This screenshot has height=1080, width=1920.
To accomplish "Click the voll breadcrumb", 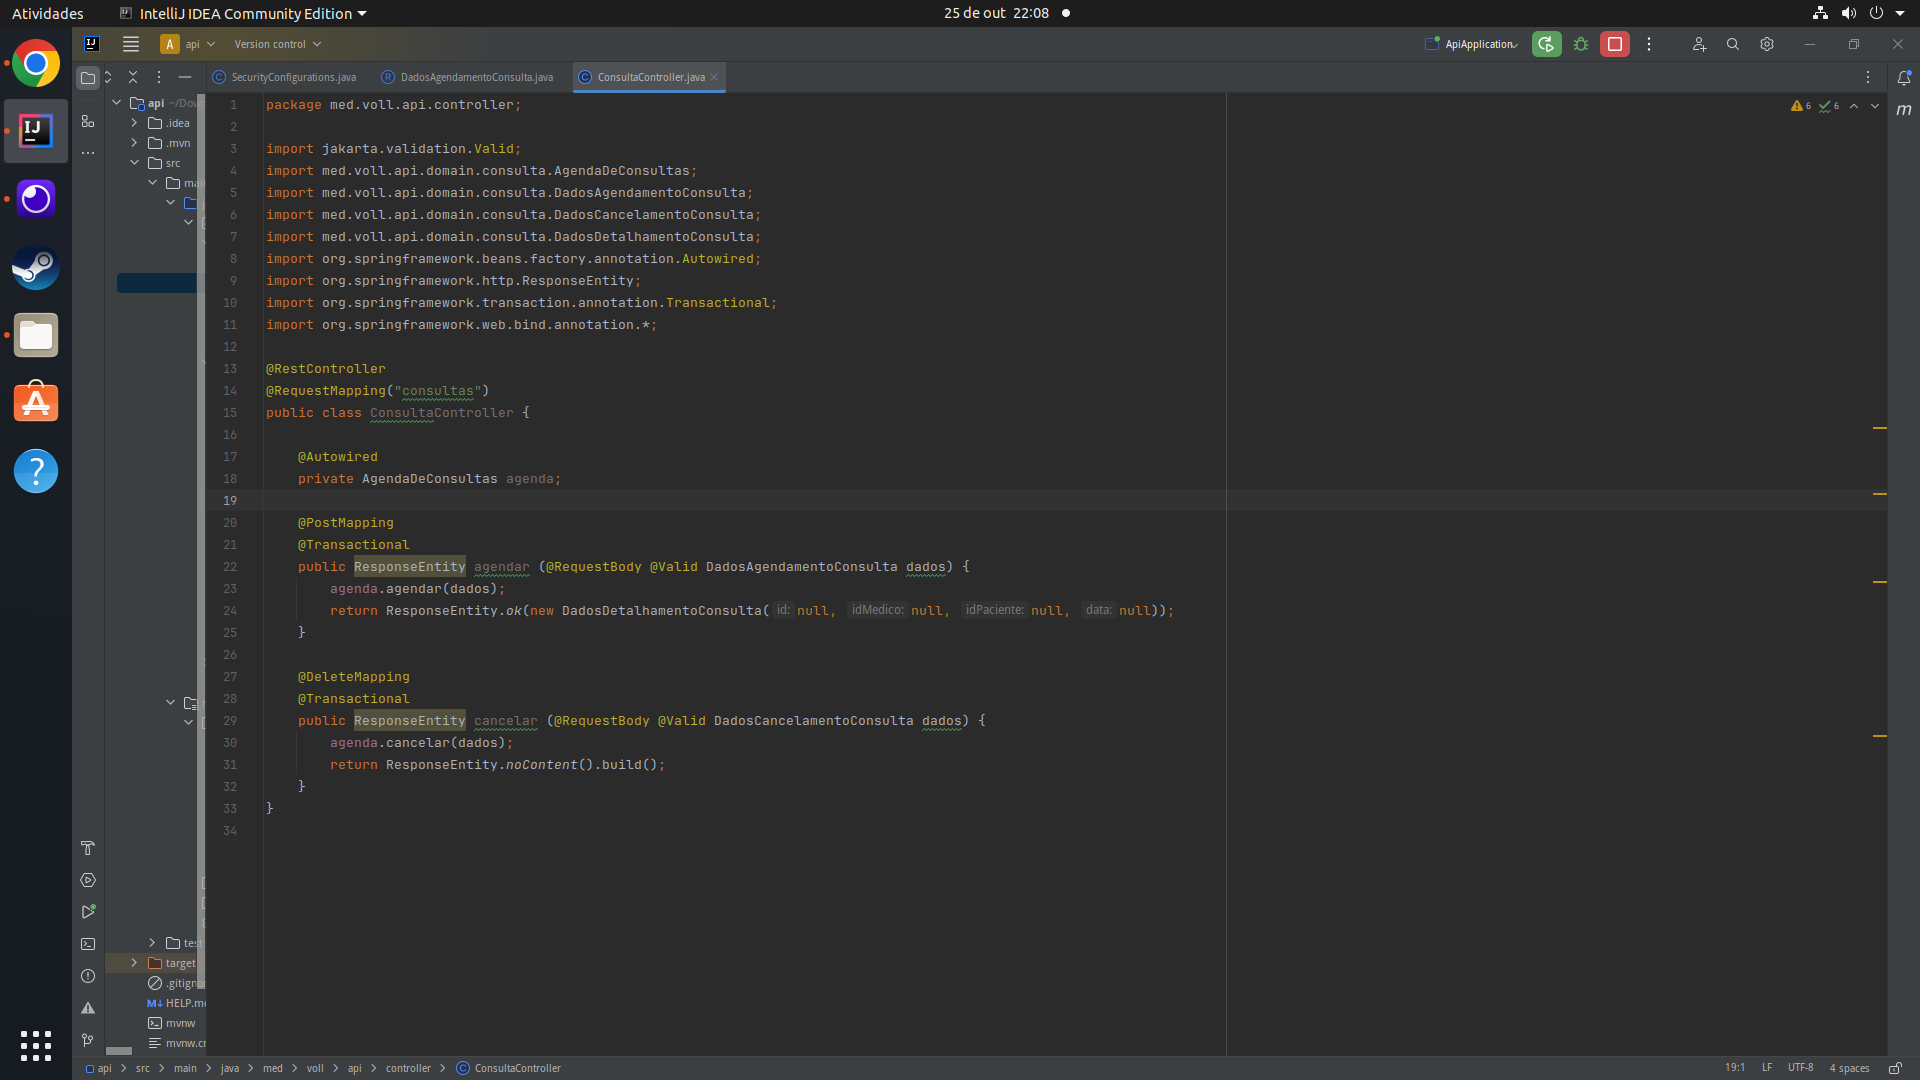I will tap(315, 1068).
